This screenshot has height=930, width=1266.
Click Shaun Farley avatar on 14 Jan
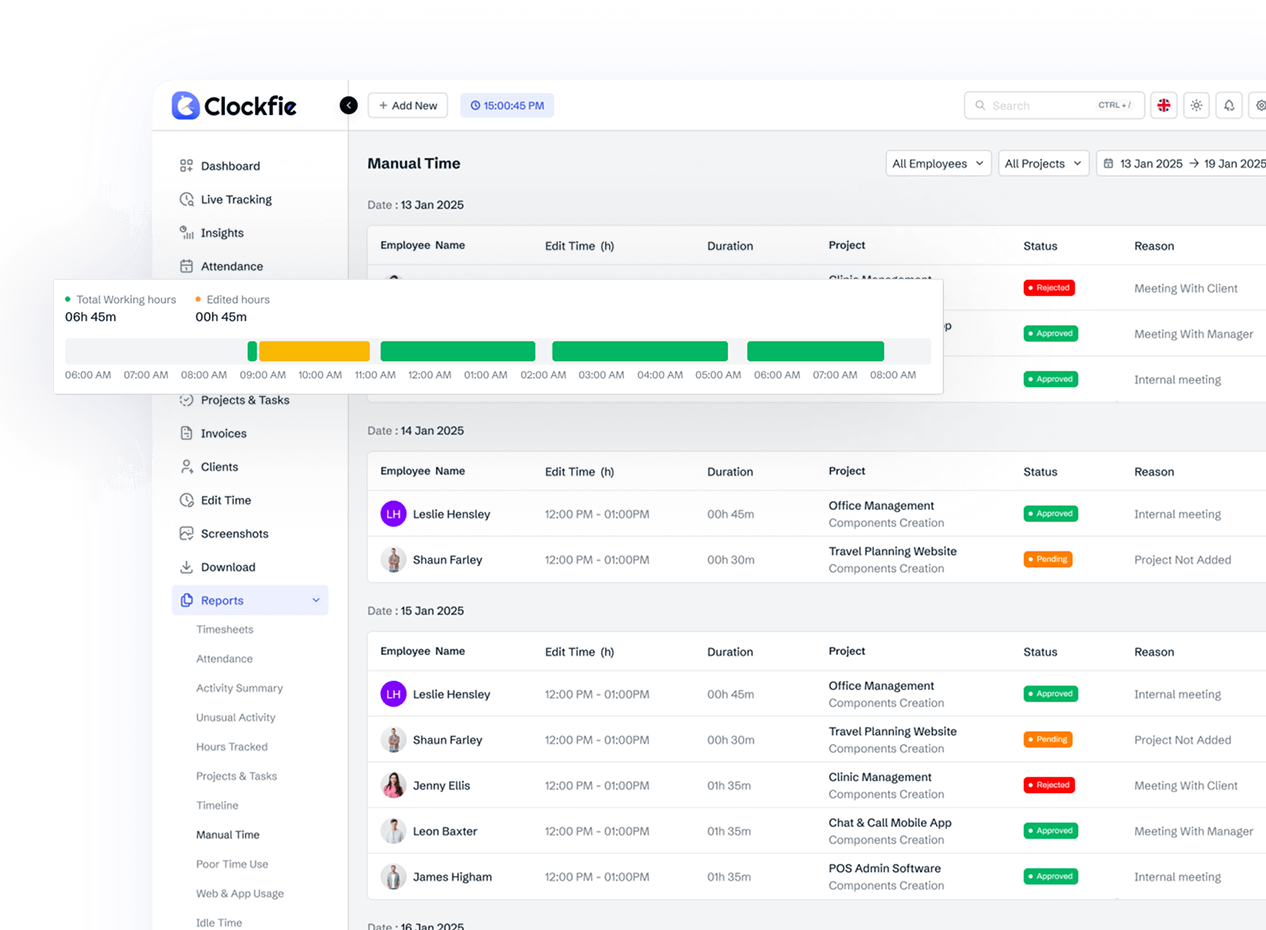(393, 560)
